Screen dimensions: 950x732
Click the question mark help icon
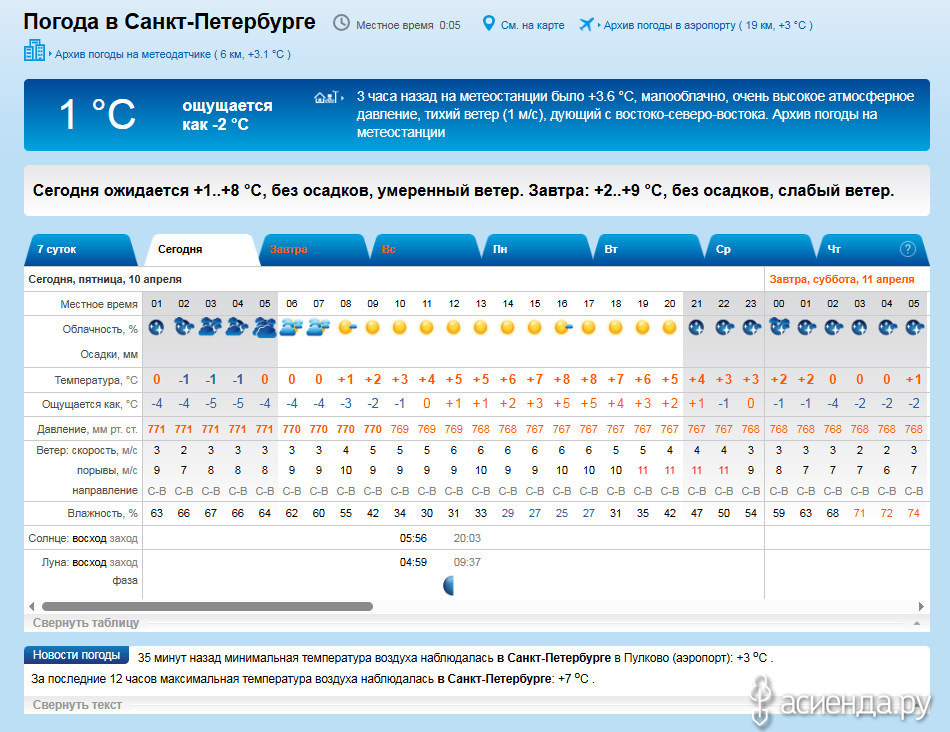[x=908, y=249]
